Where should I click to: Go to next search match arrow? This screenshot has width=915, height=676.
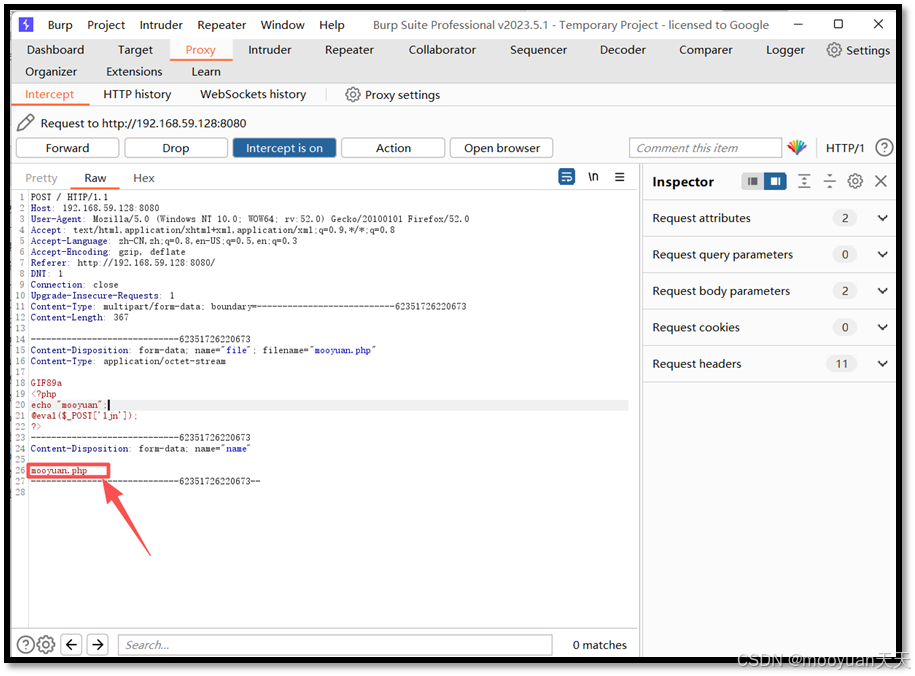(x=98, y=644)
